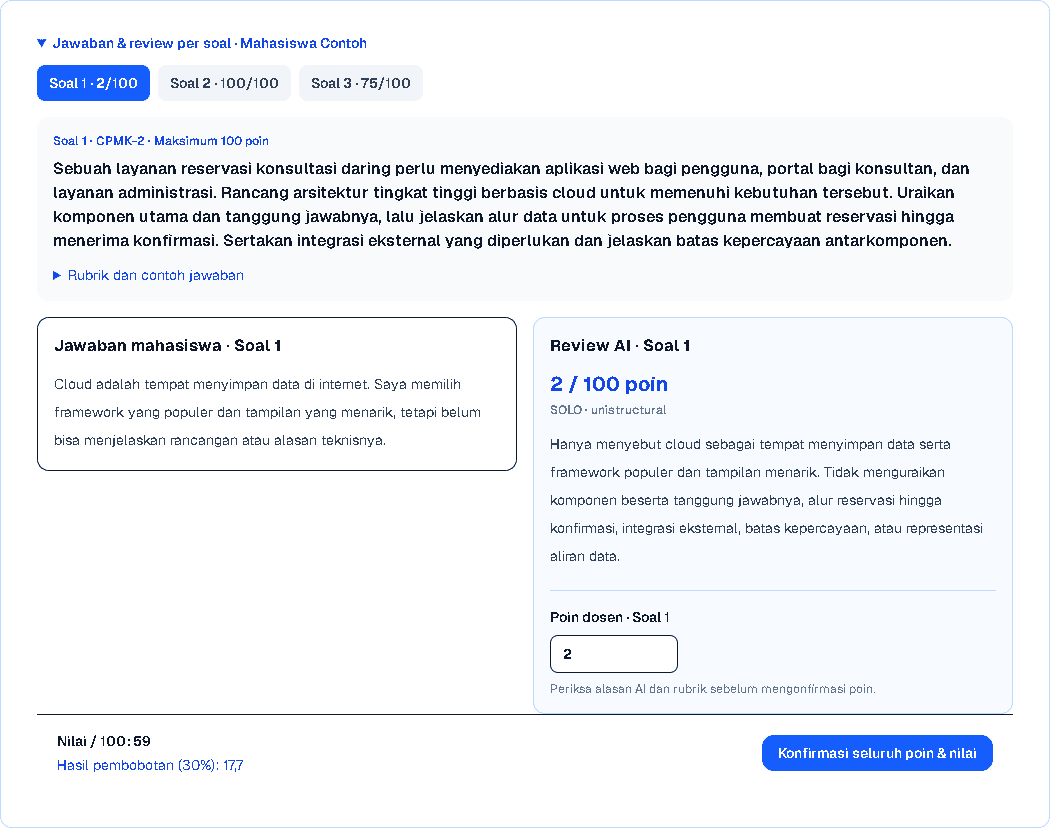Switch to the Soal 2 · 100/100 tab

pyautogui.click(x=224, y=83)
